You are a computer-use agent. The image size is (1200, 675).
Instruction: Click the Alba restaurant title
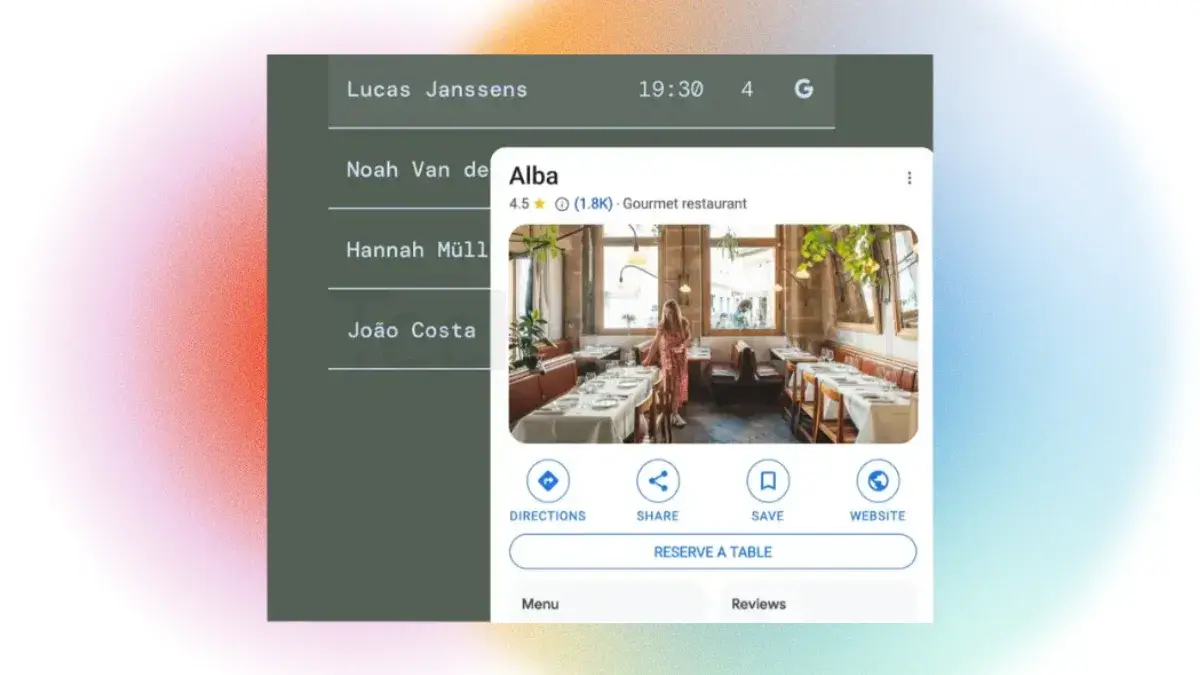click(534, 176)
